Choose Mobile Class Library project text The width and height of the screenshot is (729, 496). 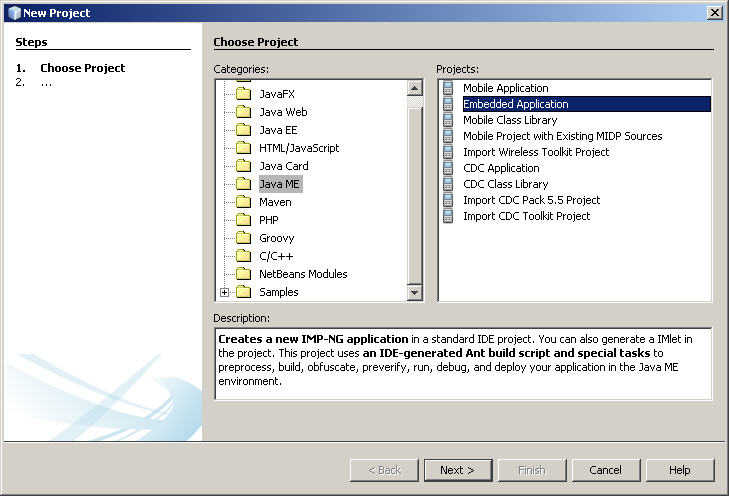click(510, 120)
